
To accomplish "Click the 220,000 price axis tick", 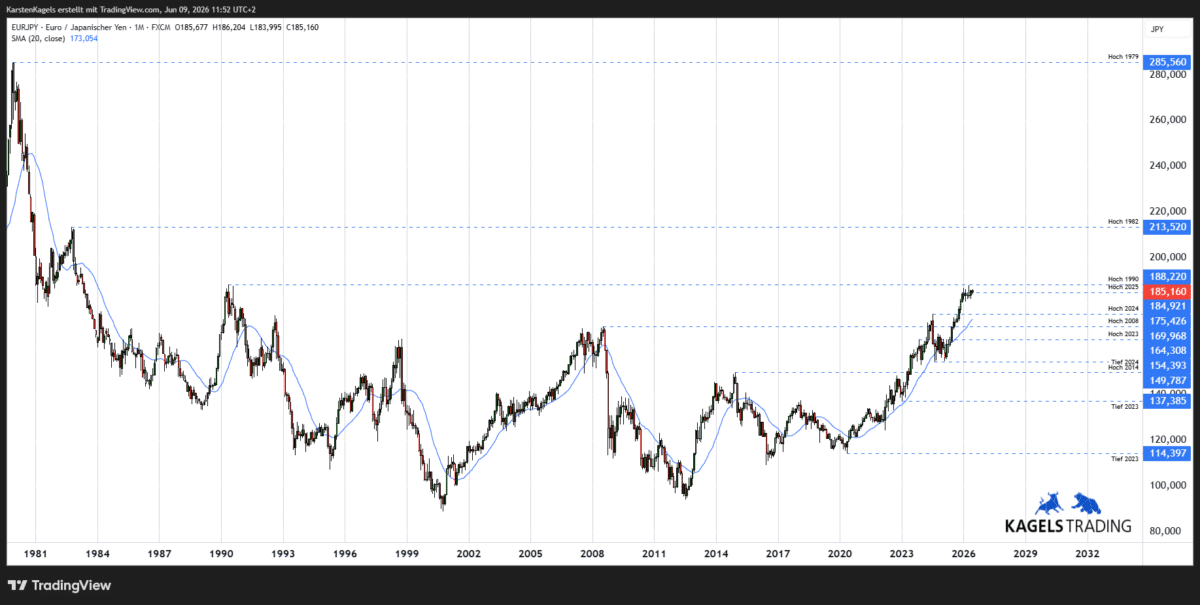I will [1167, 211].
